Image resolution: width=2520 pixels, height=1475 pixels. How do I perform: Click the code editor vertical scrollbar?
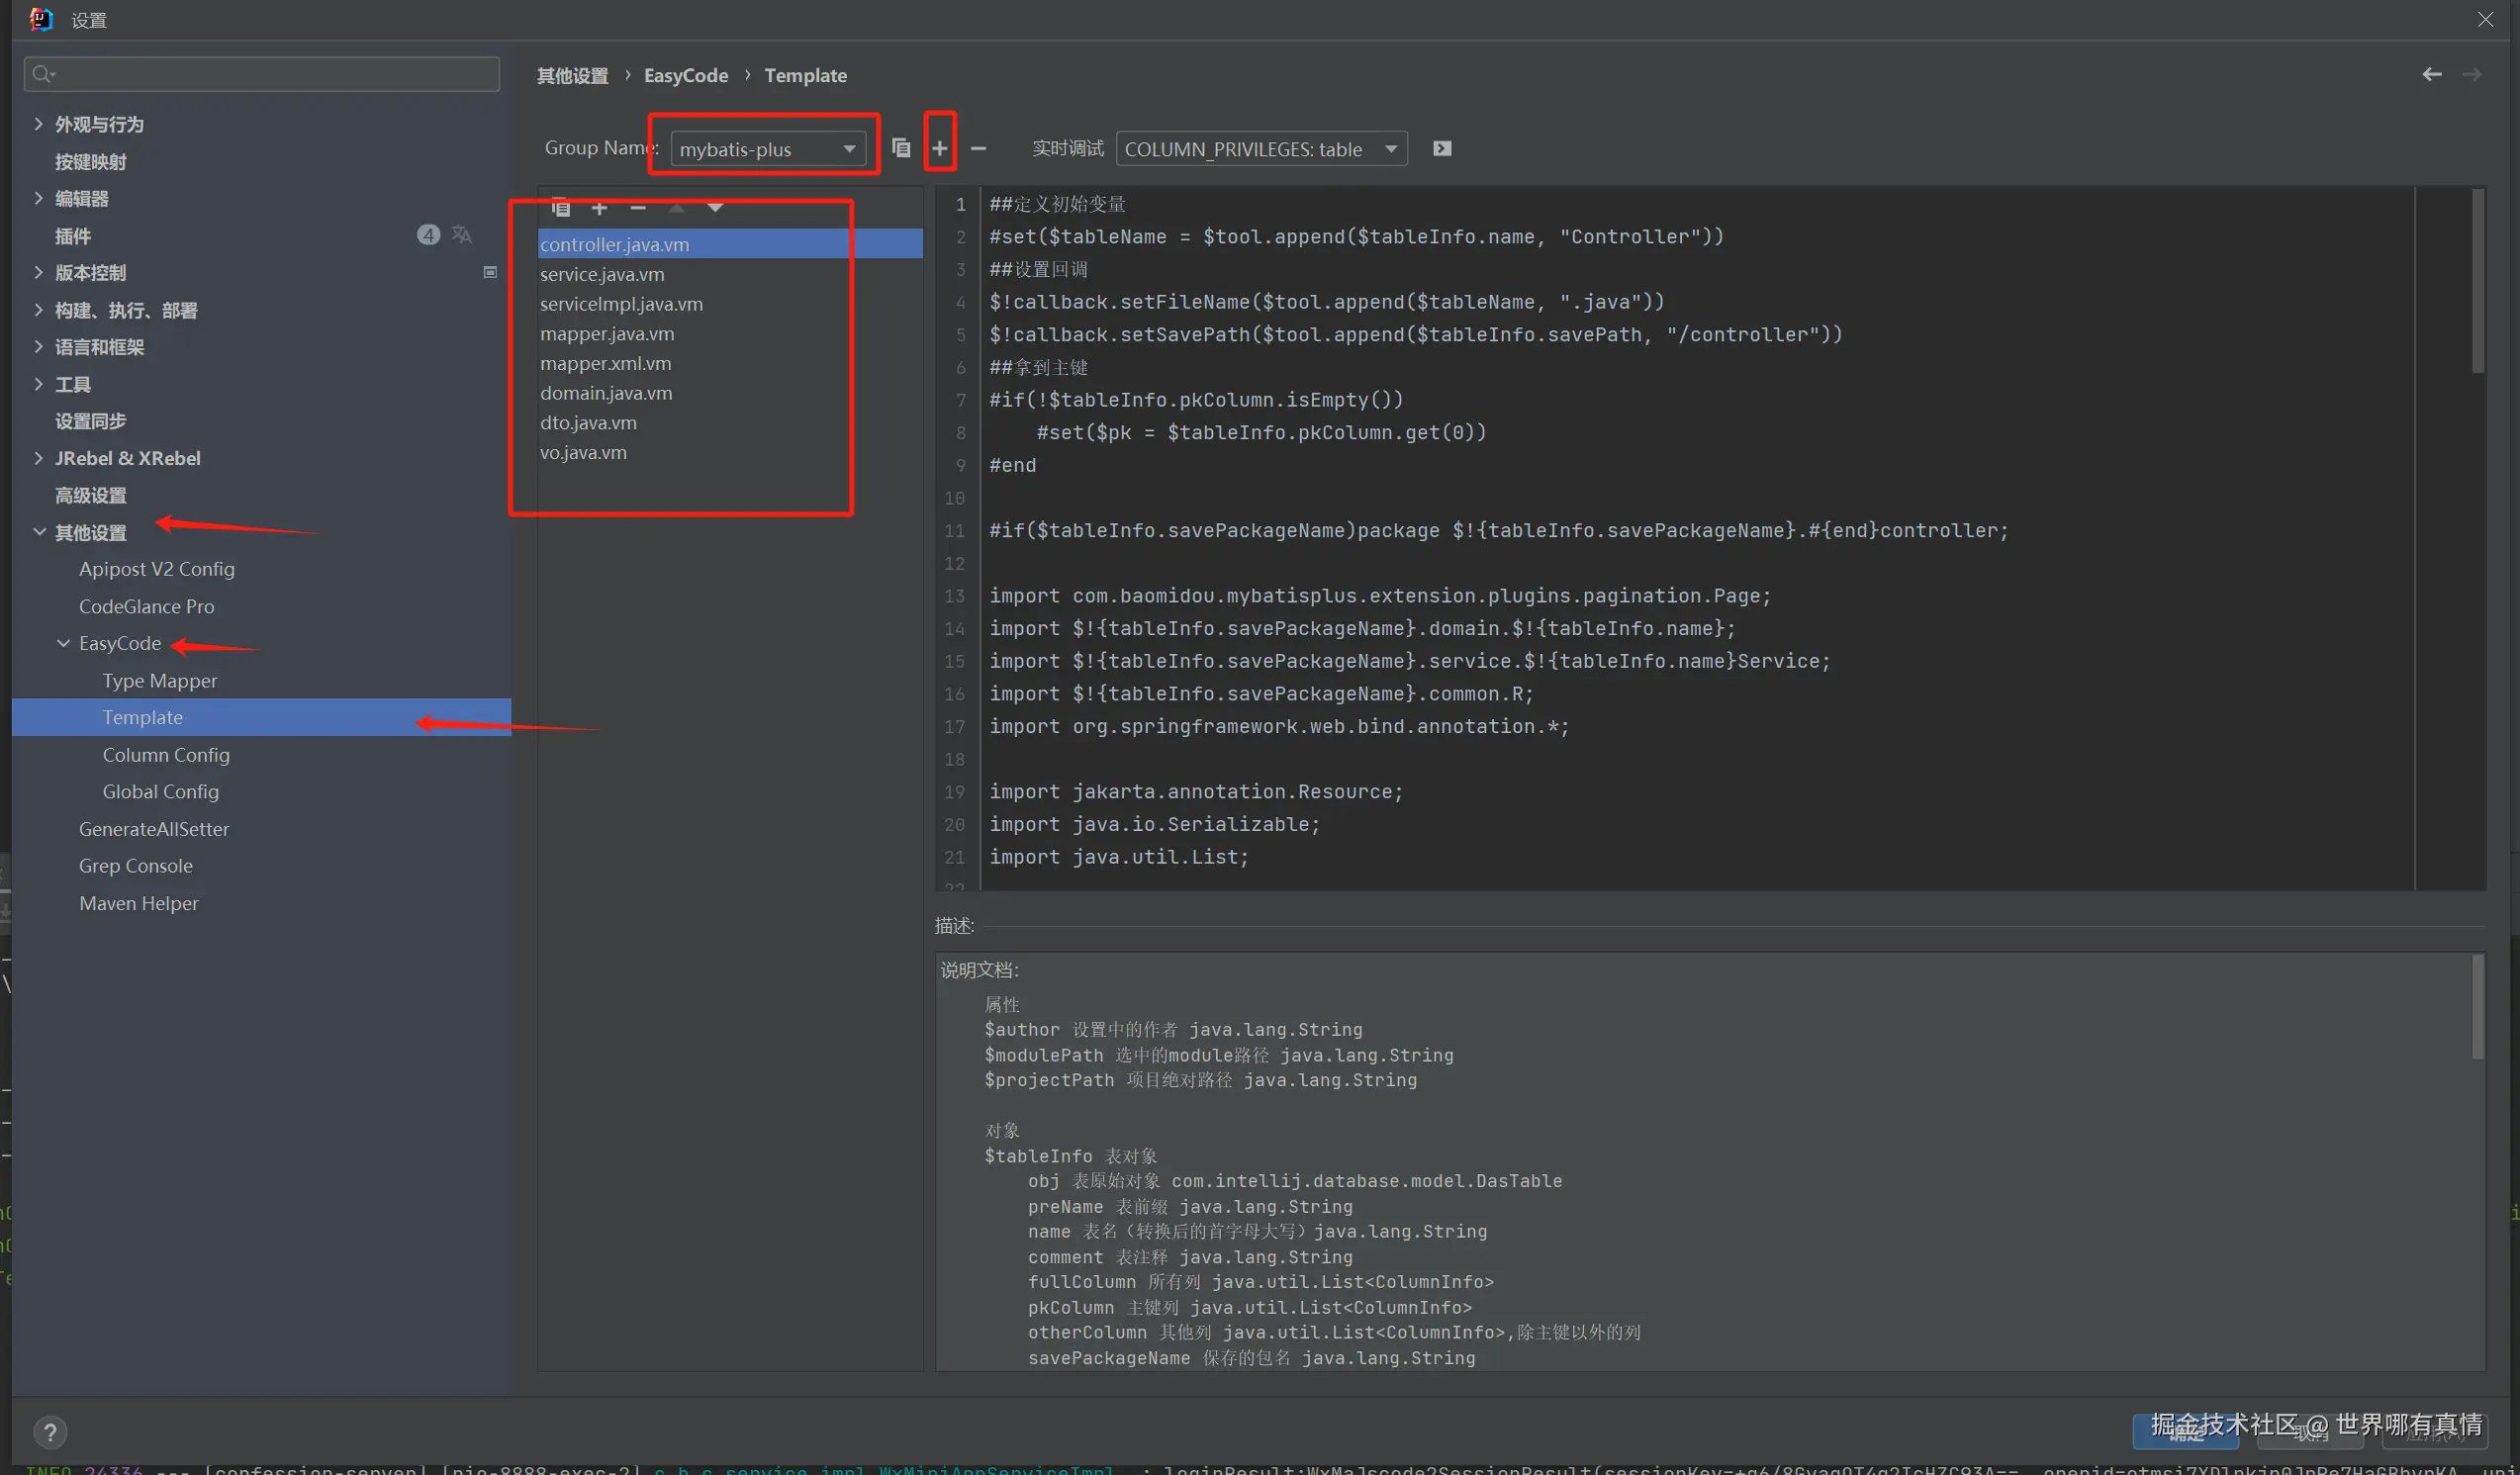[2477, 282]
